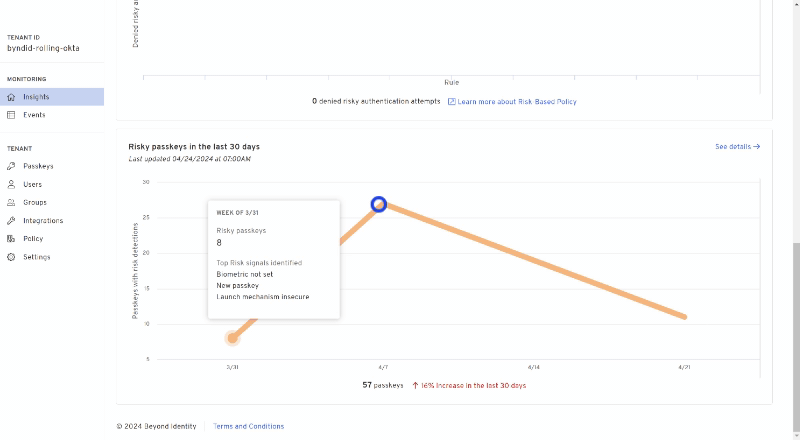Click the 3/31 data point on chart

[x=232, y=338]
